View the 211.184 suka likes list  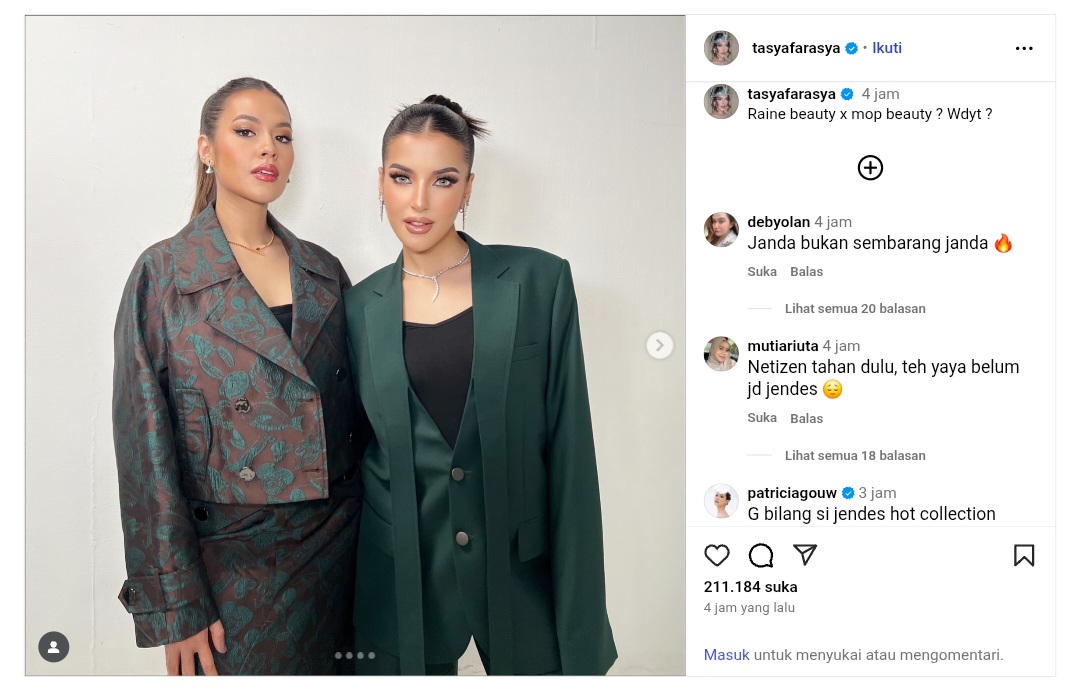750,587
